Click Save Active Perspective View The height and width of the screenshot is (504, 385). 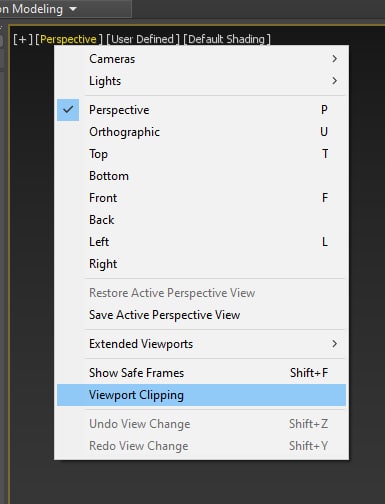coord(201,315)
